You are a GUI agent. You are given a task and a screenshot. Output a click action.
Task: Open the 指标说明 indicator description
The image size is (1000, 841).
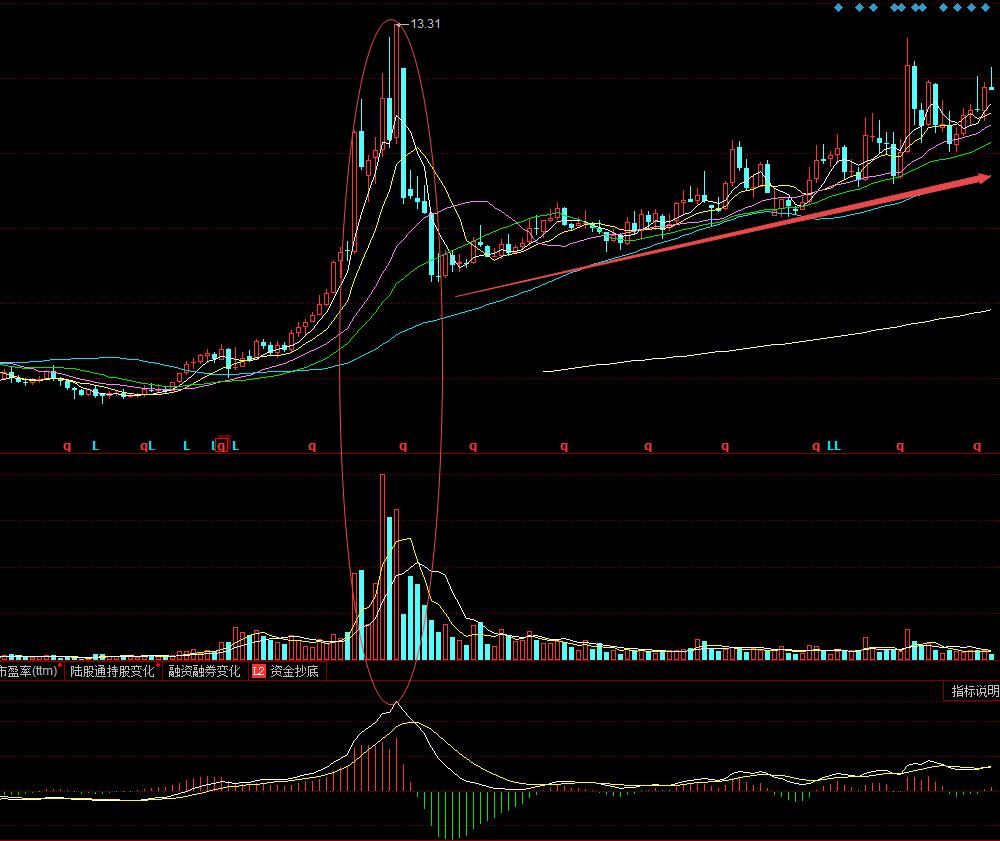point(973,691)
